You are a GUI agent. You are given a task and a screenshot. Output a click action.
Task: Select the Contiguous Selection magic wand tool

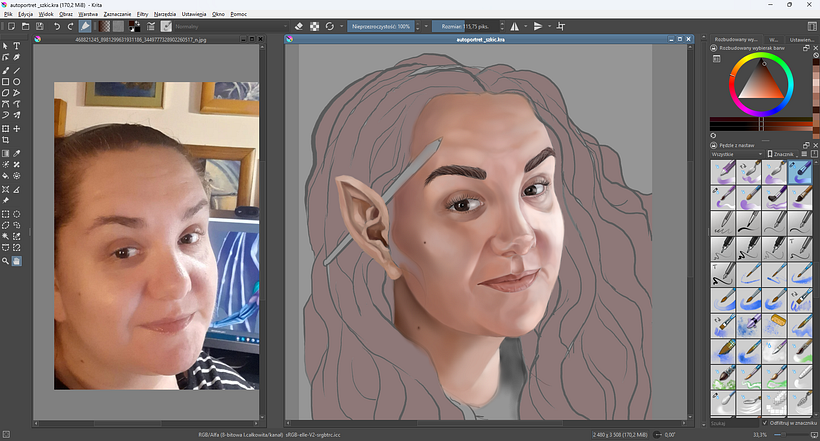click(x=6, y=236)
